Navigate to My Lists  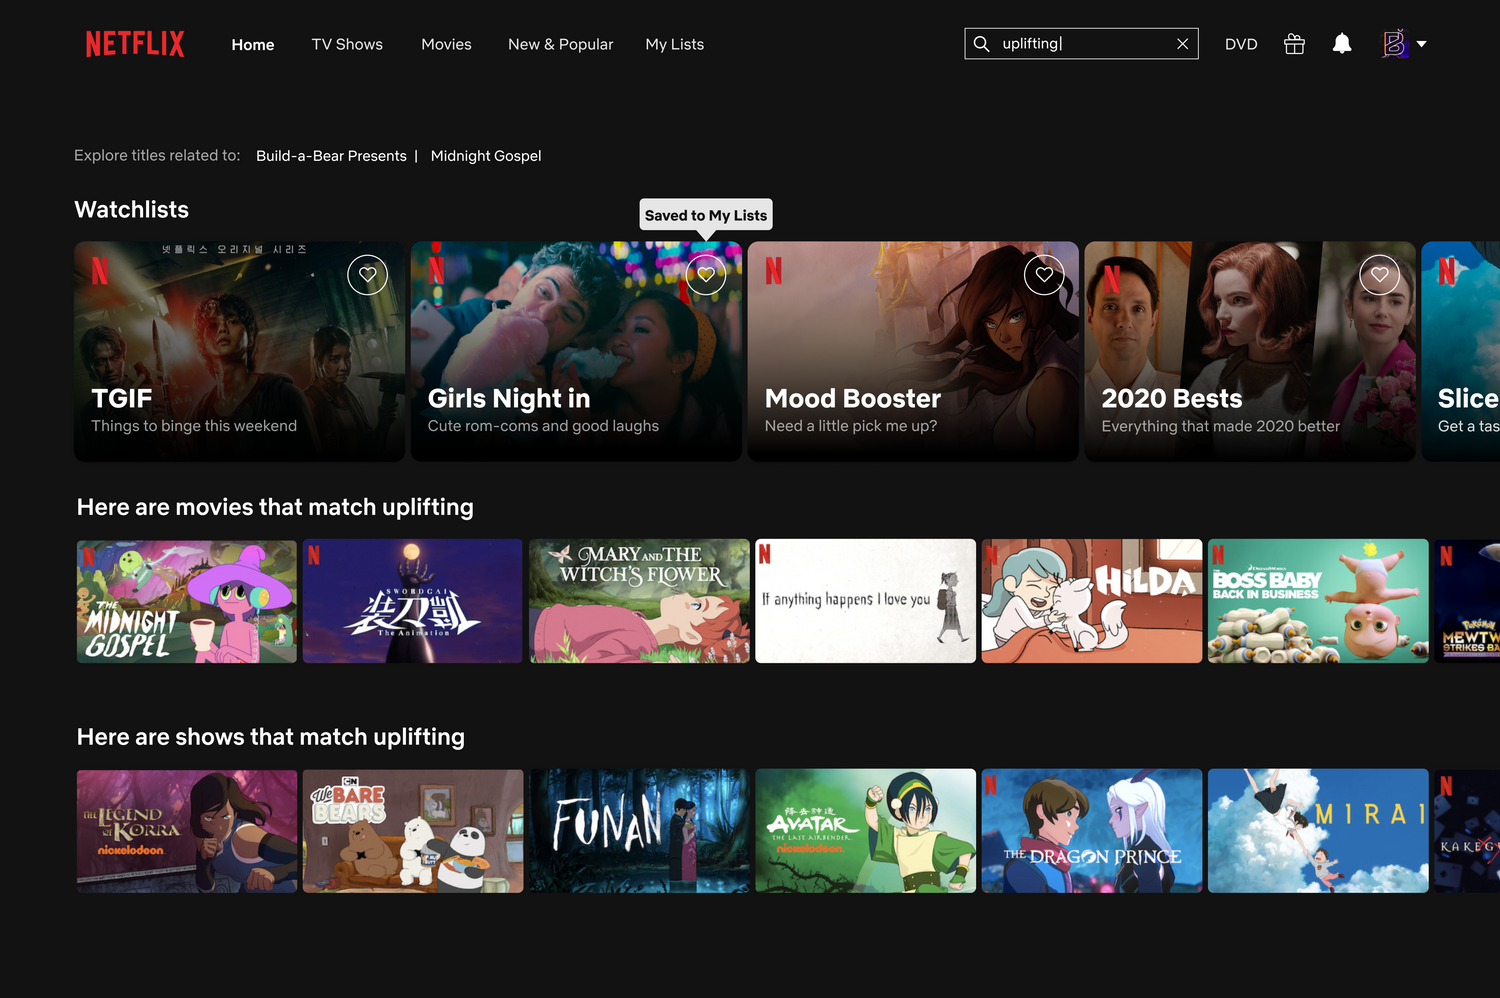[674, 44]
